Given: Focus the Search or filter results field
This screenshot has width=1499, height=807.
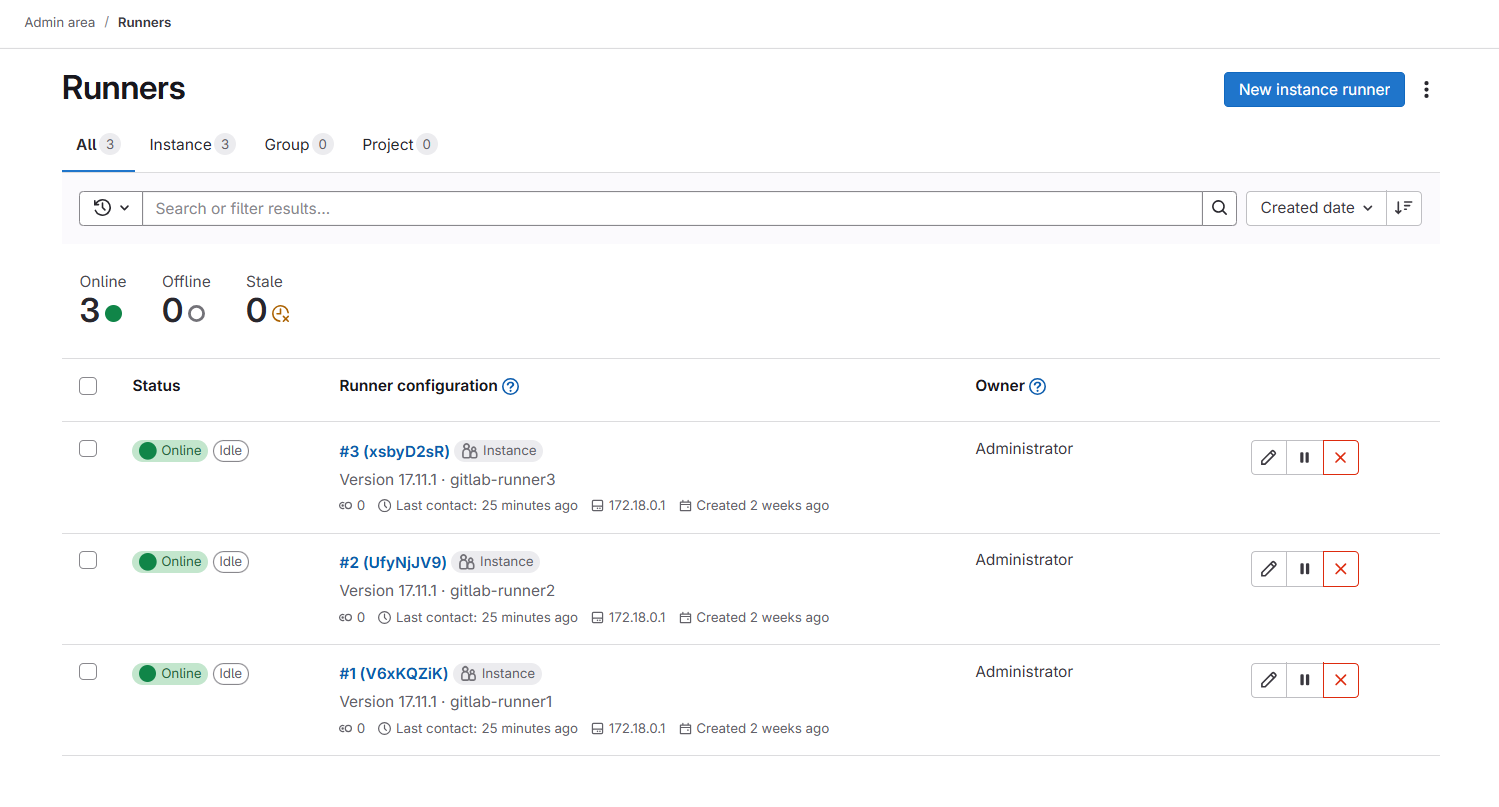Looking at the screenshot, I should [x=670, y=208].
